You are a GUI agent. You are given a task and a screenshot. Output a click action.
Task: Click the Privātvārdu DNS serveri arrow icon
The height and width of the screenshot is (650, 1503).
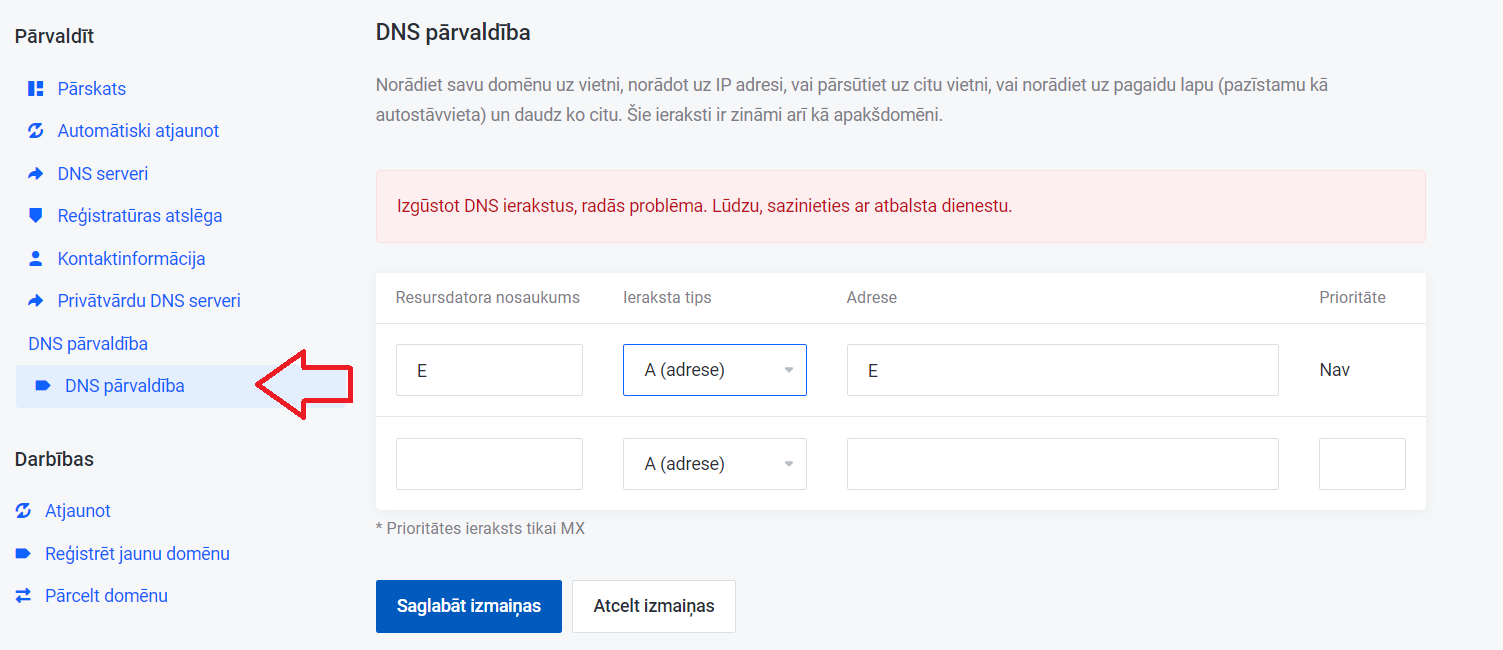click(x=36, y=301)
